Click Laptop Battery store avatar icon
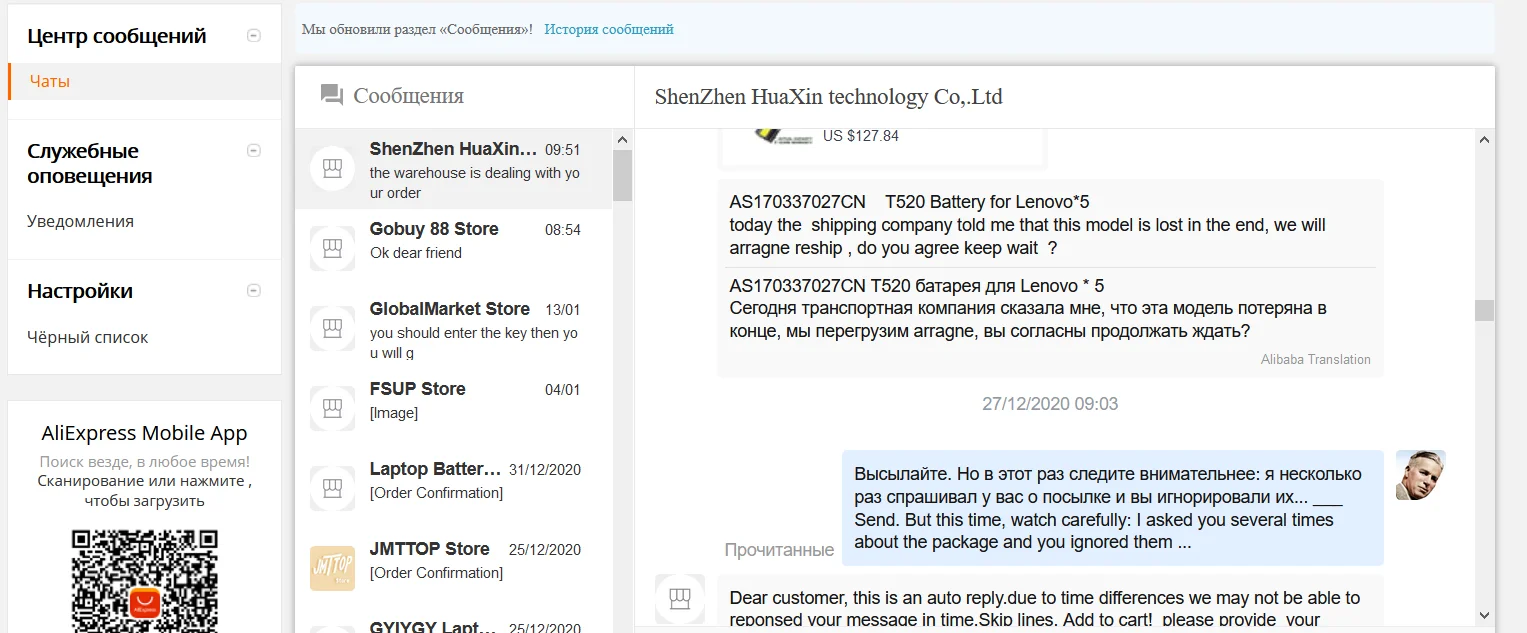 pos(333,488)
